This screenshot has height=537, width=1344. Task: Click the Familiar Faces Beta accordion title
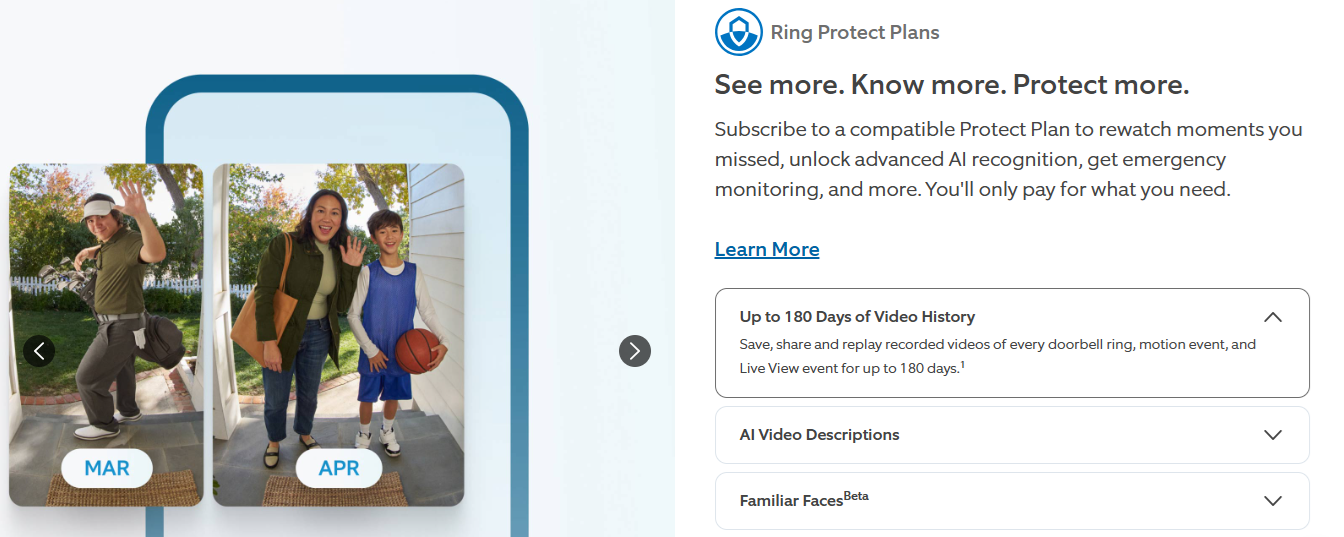point(791,501)
